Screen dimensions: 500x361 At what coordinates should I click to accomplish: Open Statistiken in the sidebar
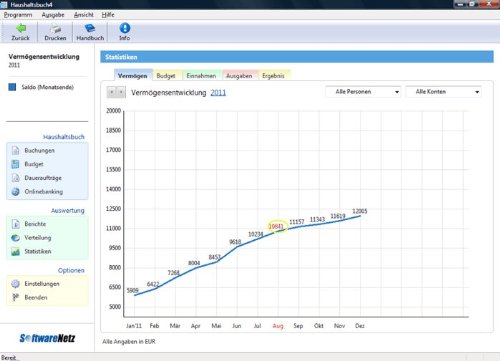pyautogui.click(x=38, y=251)
